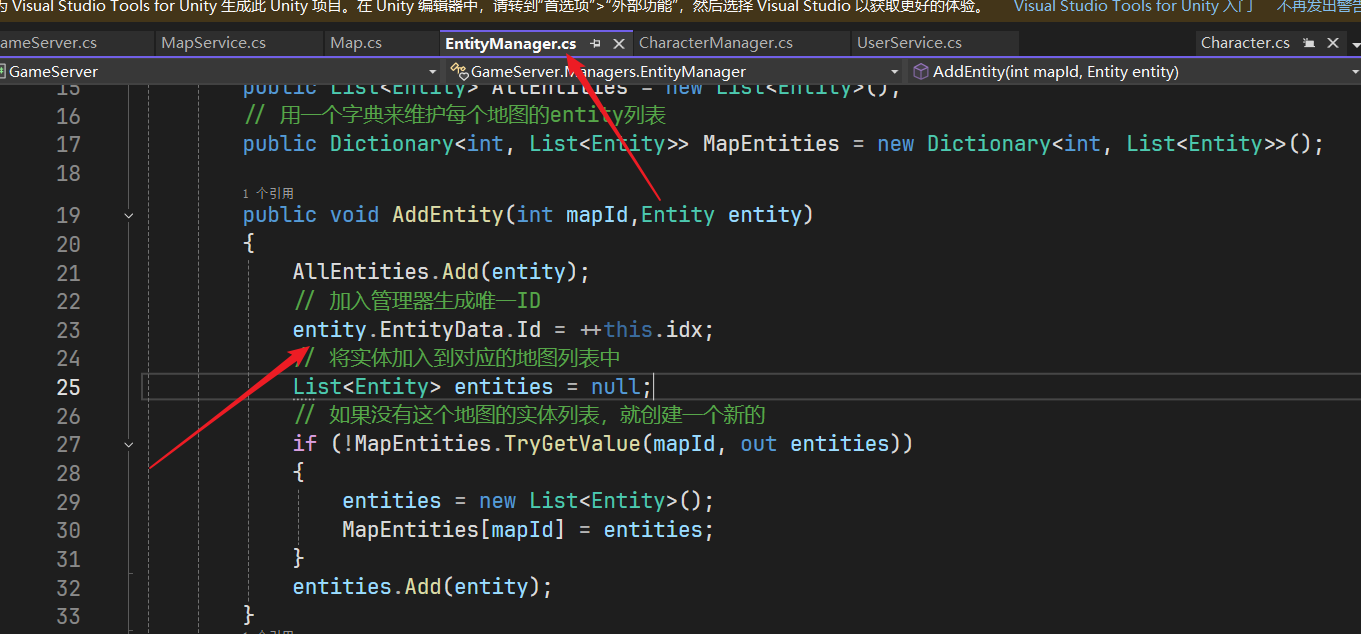1361x634 pixels.
Task: Open the UserService.cs tab
Action: coord(909,43)
